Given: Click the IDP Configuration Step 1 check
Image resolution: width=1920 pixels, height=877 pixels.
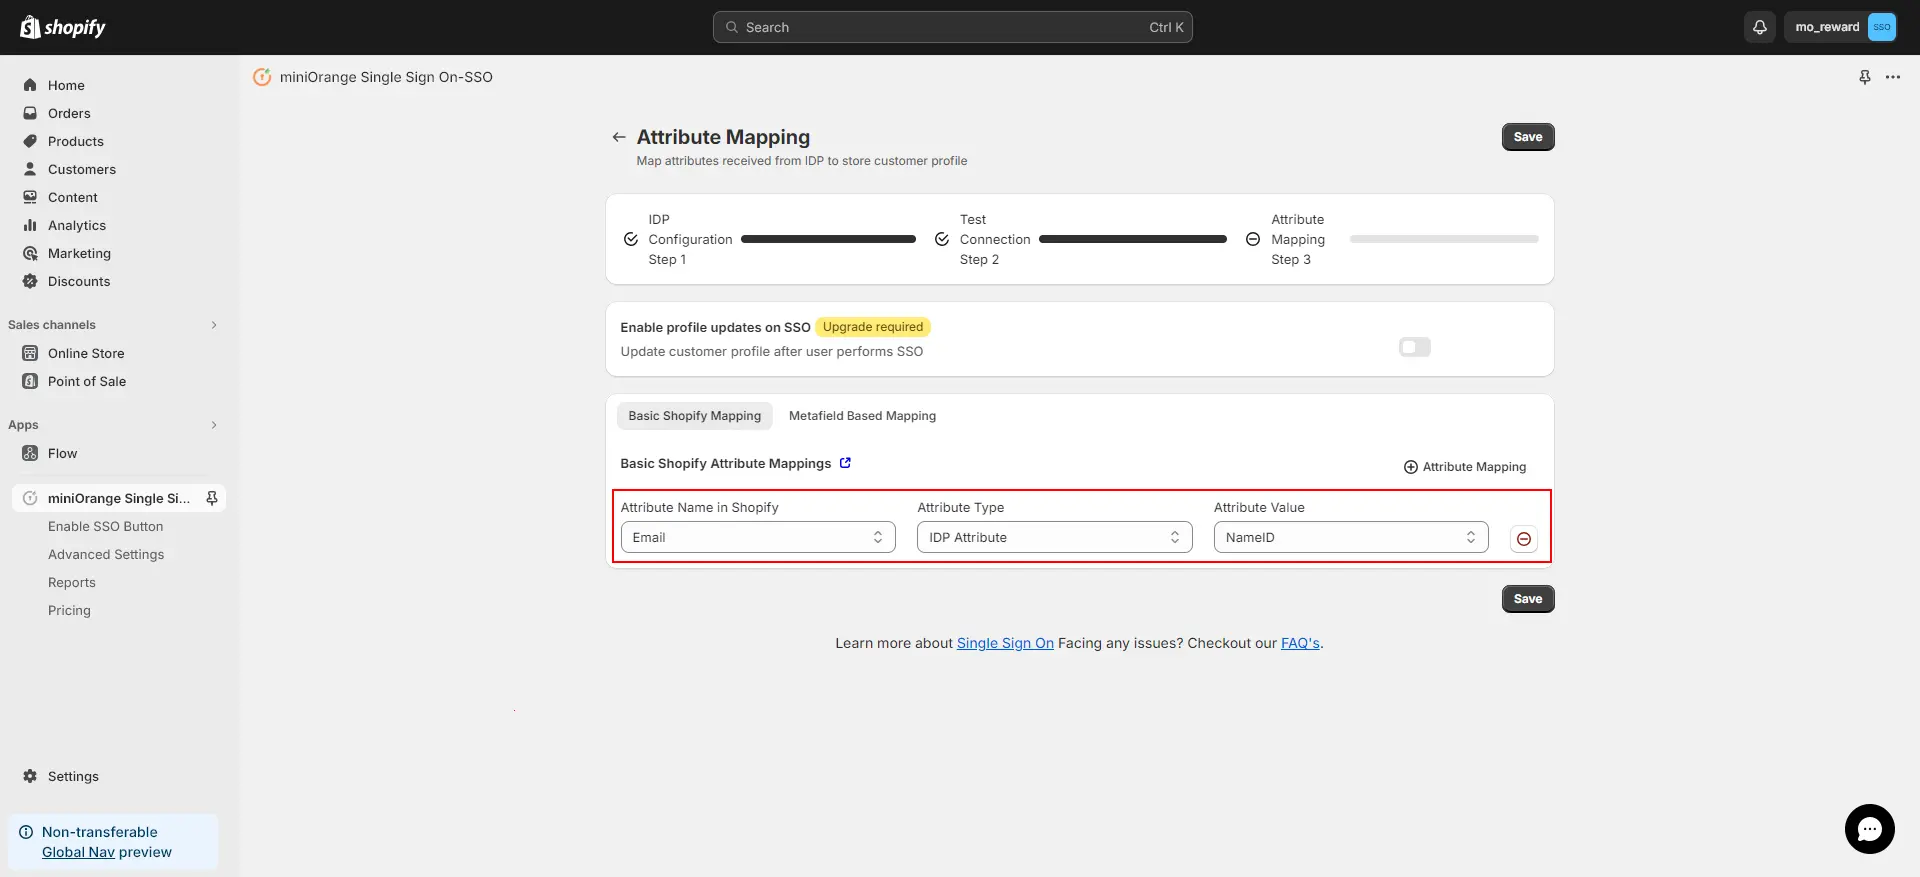Looking at the screenshot, I should (x=631, y=239).
